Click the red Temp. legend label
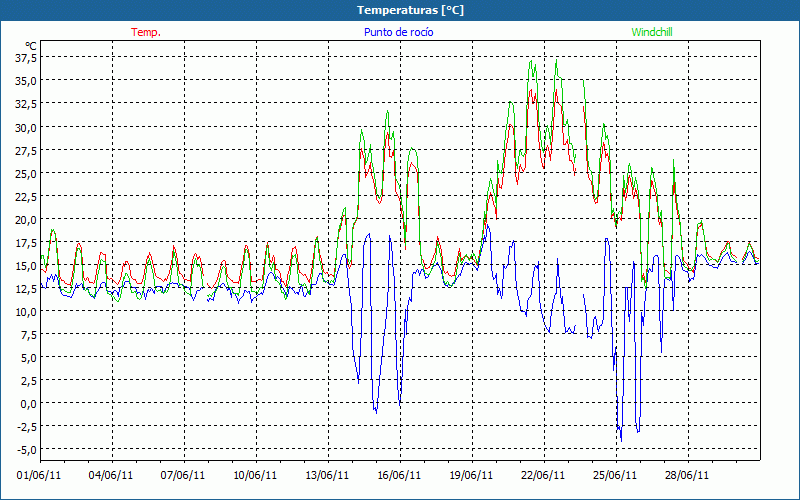The image size is (800, 500). (146, 32)
